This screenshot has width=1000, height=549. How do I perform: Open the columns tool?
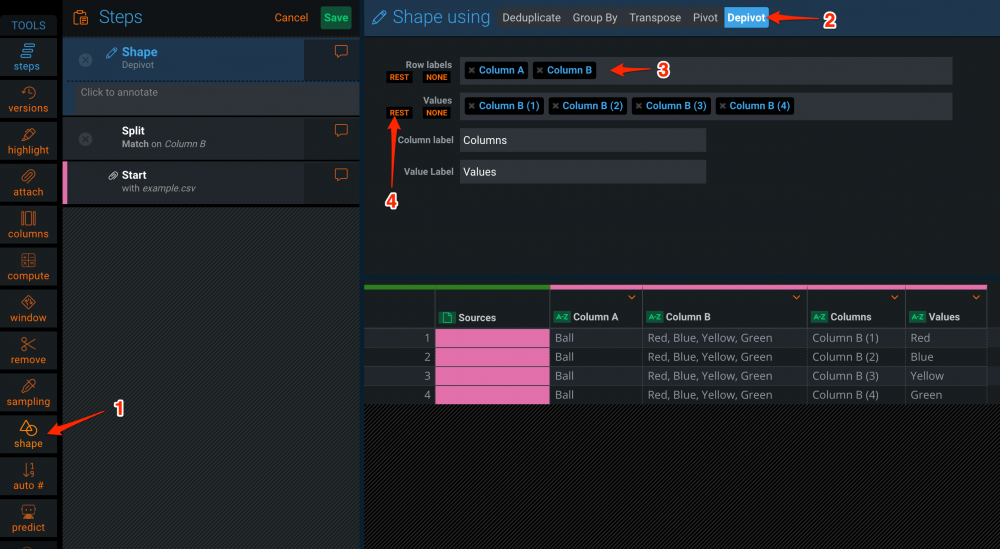tap(28, 224)
